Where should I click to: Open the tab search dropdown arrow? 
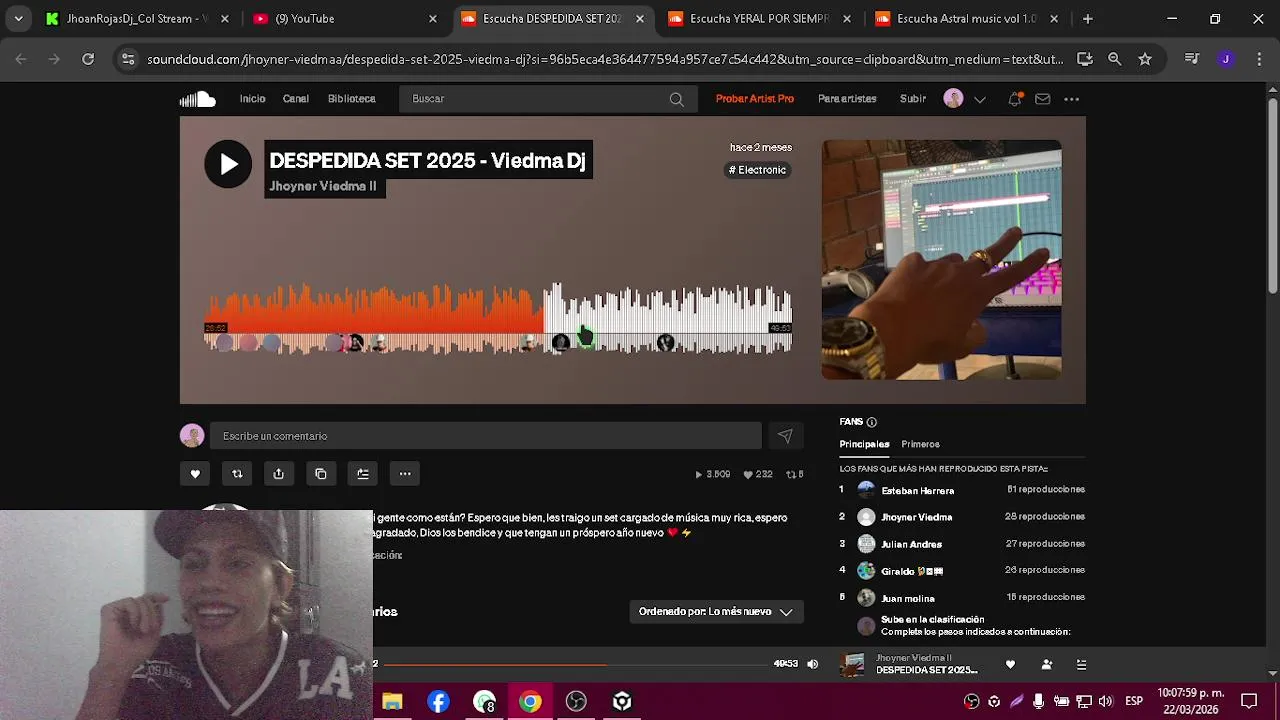coord(18,19)
